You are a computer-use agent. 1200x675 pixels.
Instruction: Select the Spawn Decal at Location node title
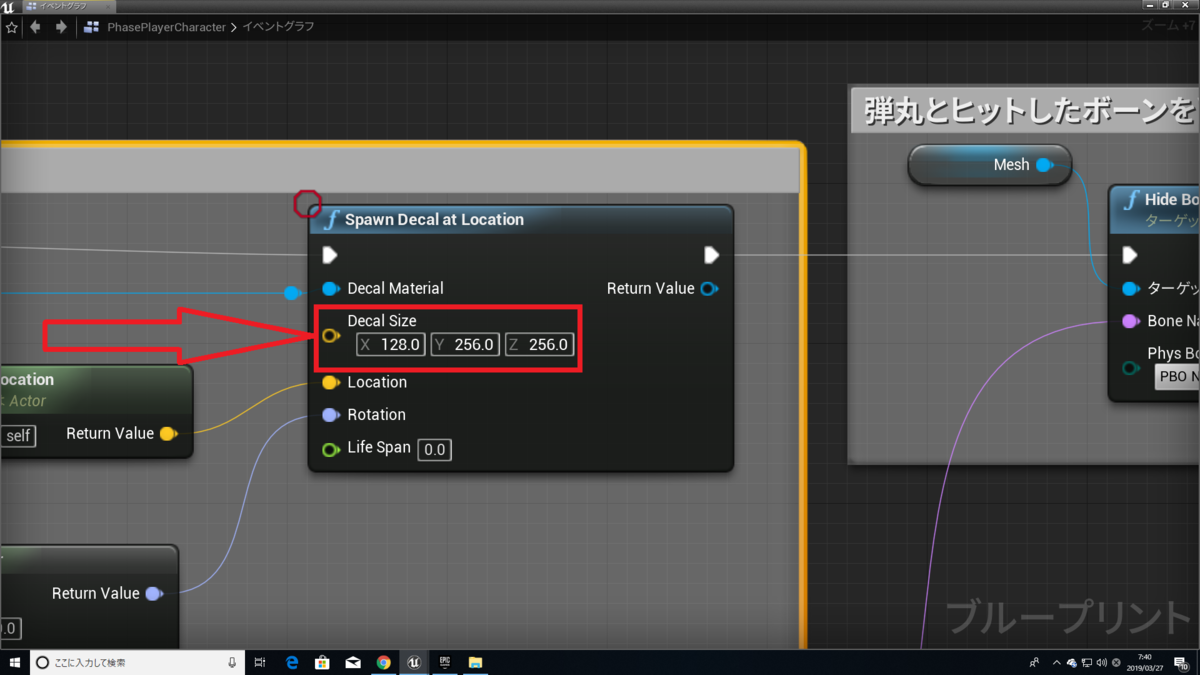434,219
